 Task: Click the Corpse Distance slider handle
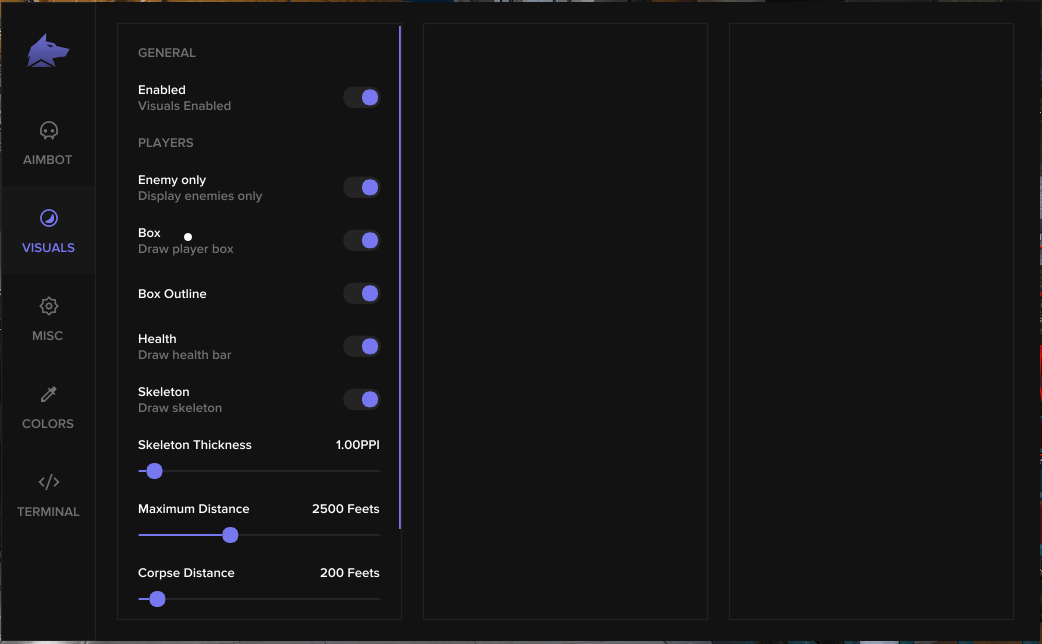pyautogui.click(x=156, y=599)
